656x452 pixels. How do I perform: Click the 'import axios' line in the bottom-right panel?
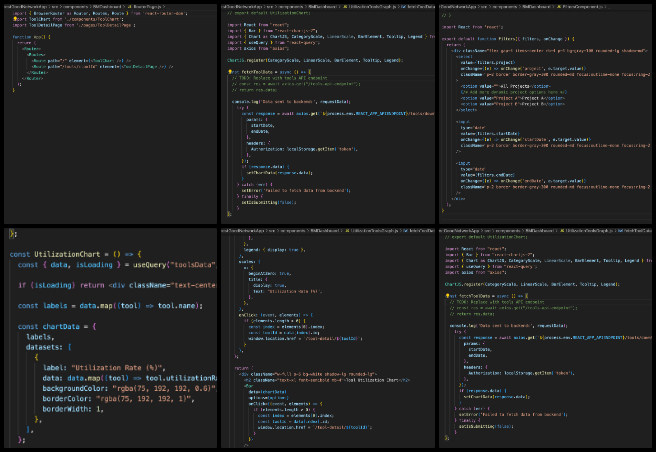[x=476, y=272]
